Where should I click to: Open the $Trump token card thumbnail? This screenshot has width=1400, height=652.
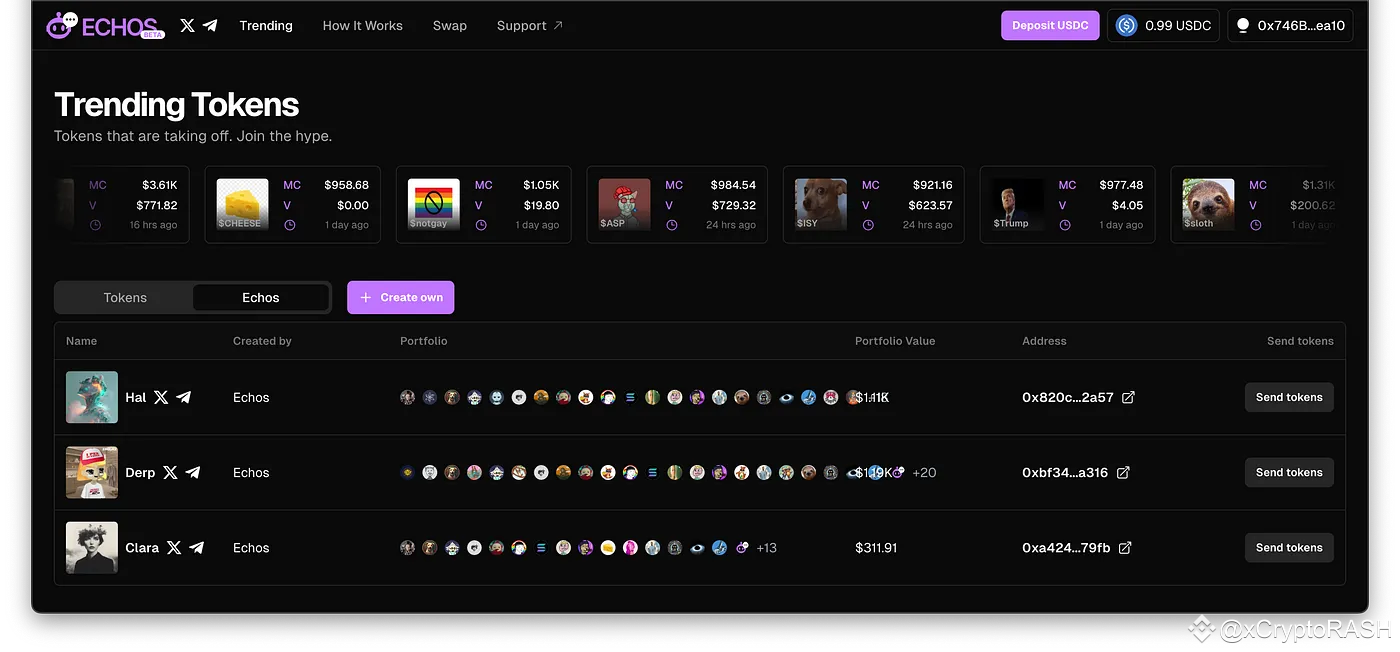[1017, 204]
